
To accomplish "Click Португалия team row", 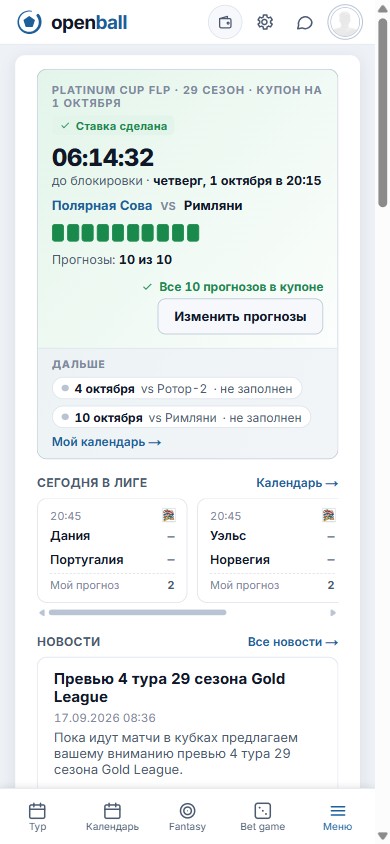I will [x=112, y=560].
